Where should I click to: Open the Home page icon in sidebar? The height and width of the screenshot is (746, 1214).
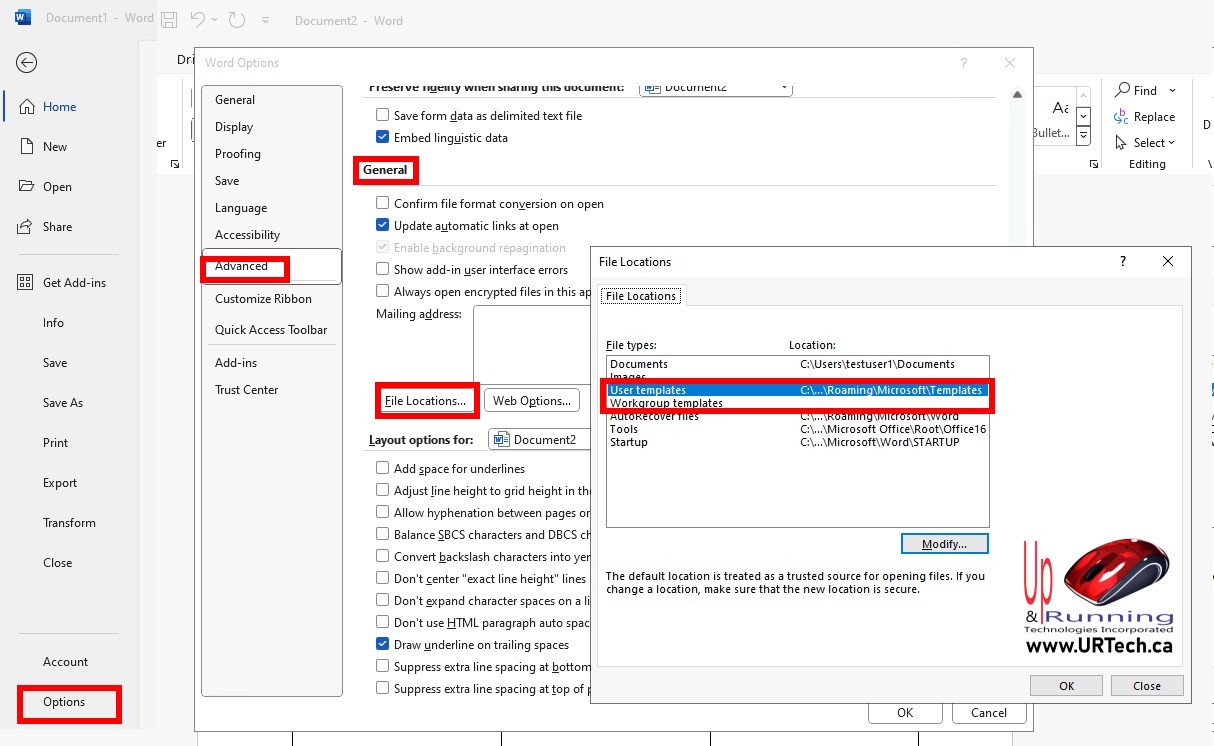[27, 107]
